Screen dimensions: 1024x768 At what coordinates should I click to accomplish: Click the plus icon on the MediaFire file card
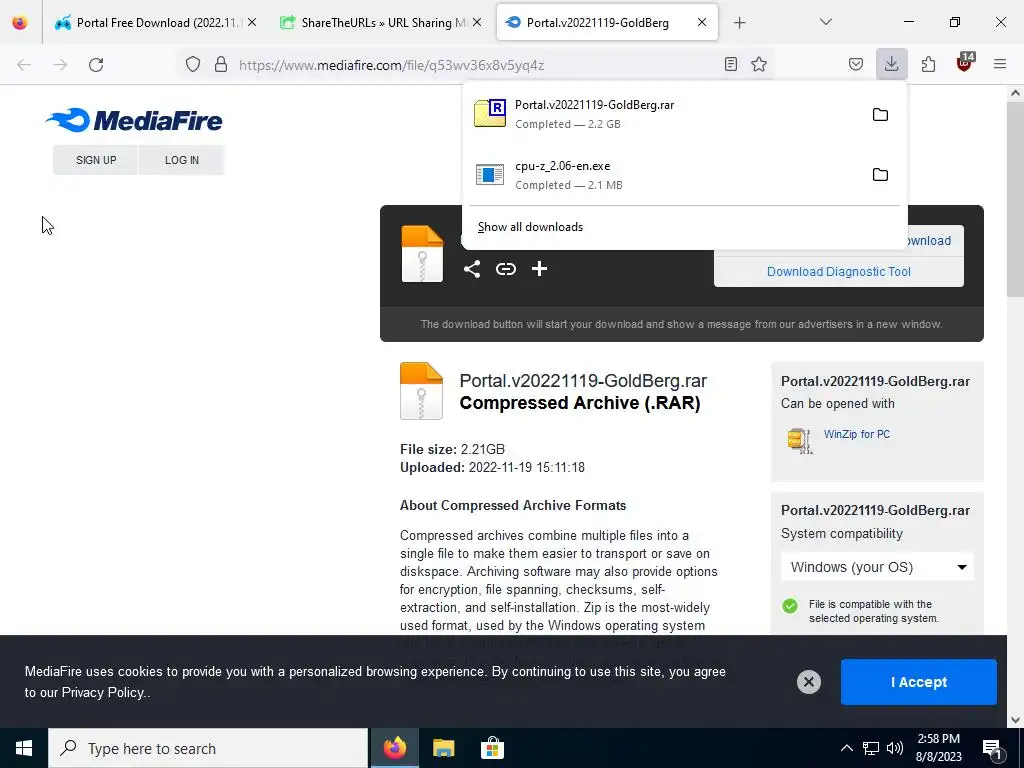(x=539, y=269)
